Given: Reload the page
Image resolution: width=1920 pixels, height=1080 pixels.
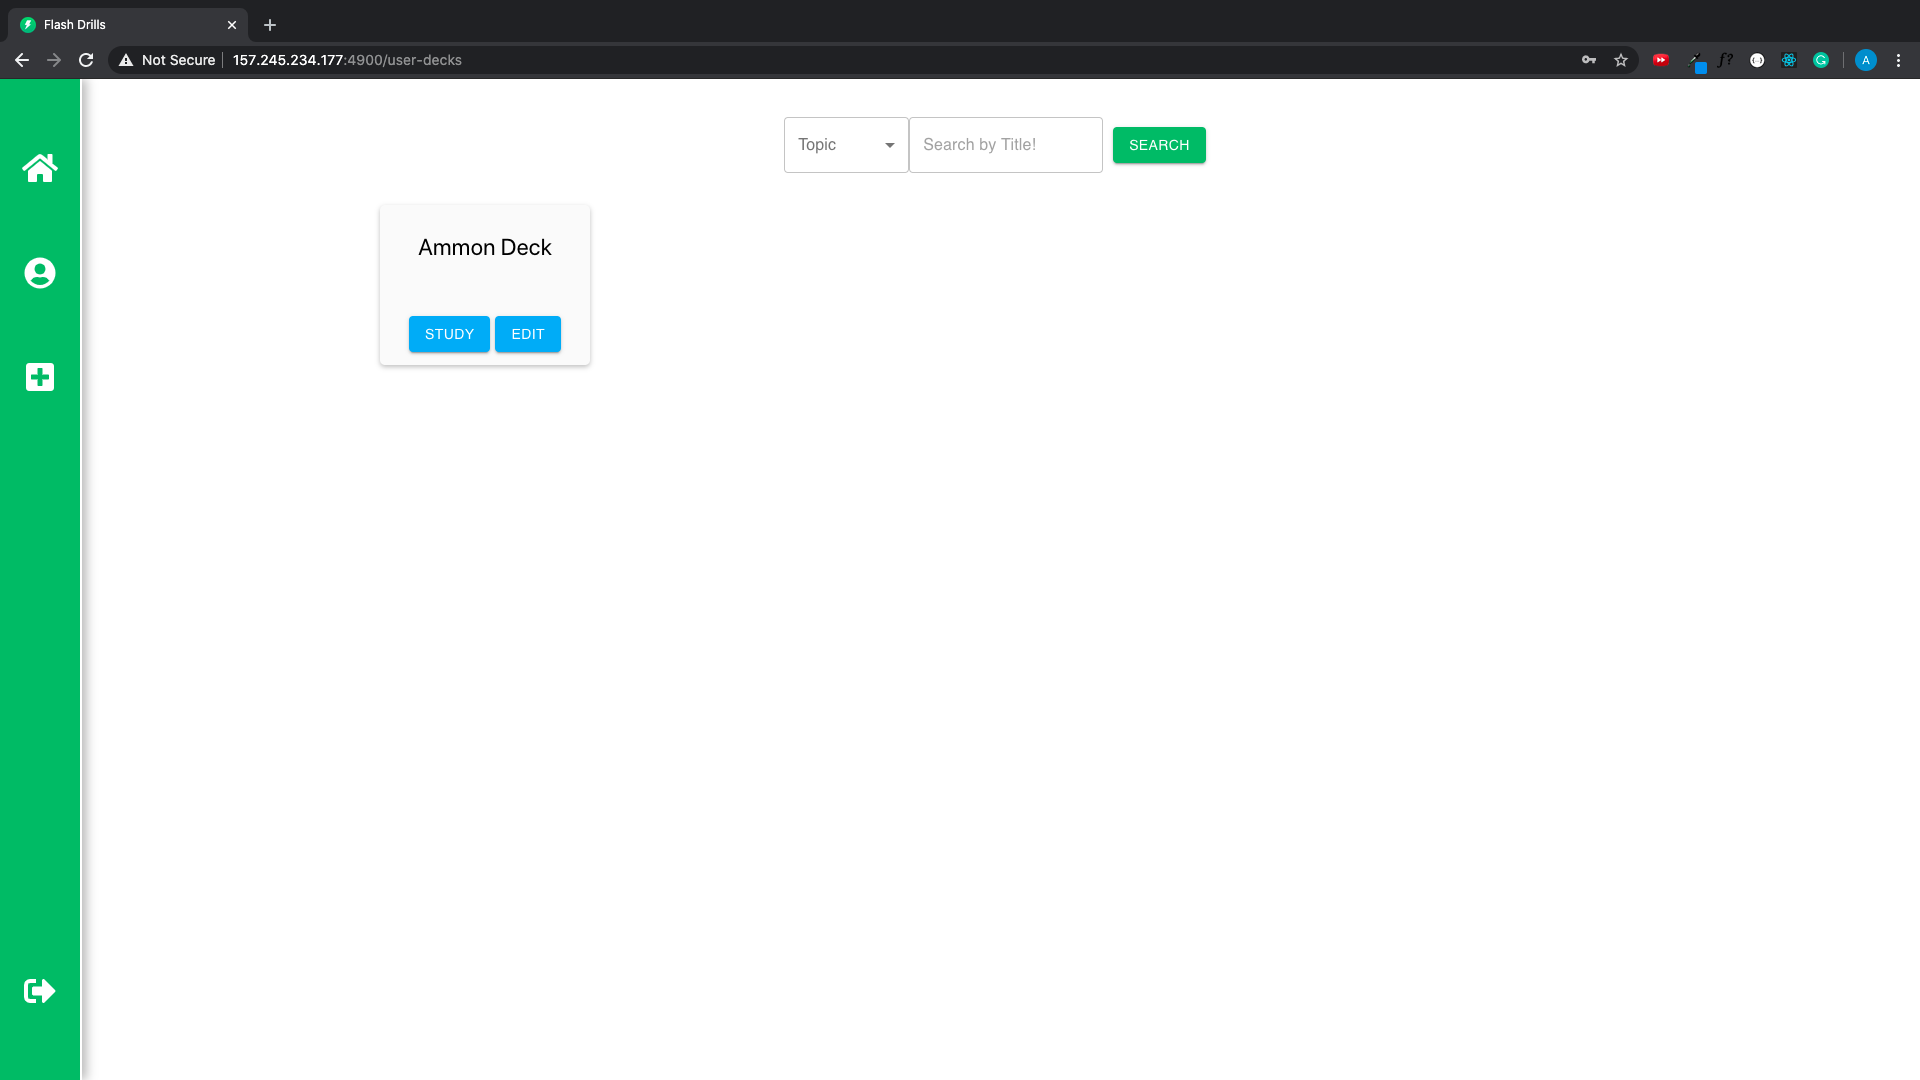Looking at the screenshot, I should point(86,60).
